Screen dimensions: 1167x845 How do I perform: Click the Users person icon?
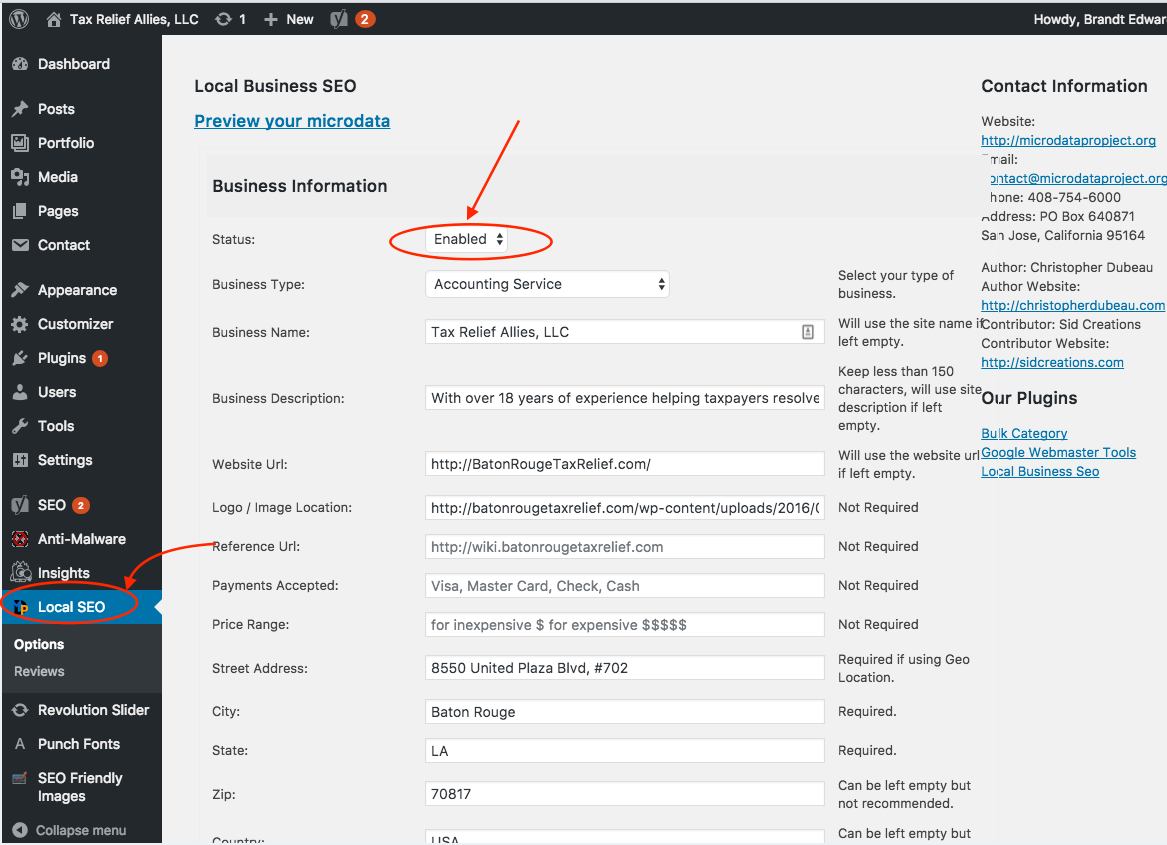[20, 392]
